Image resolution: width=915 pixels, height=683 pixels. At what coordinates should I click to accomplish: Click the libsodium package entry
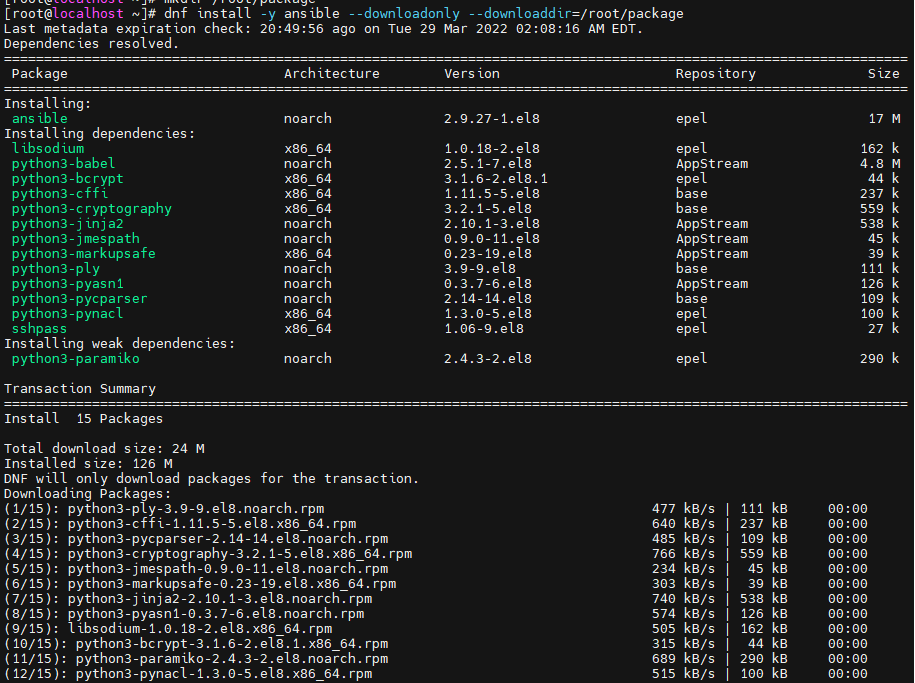pyautogui.click(x=47, y=148)
